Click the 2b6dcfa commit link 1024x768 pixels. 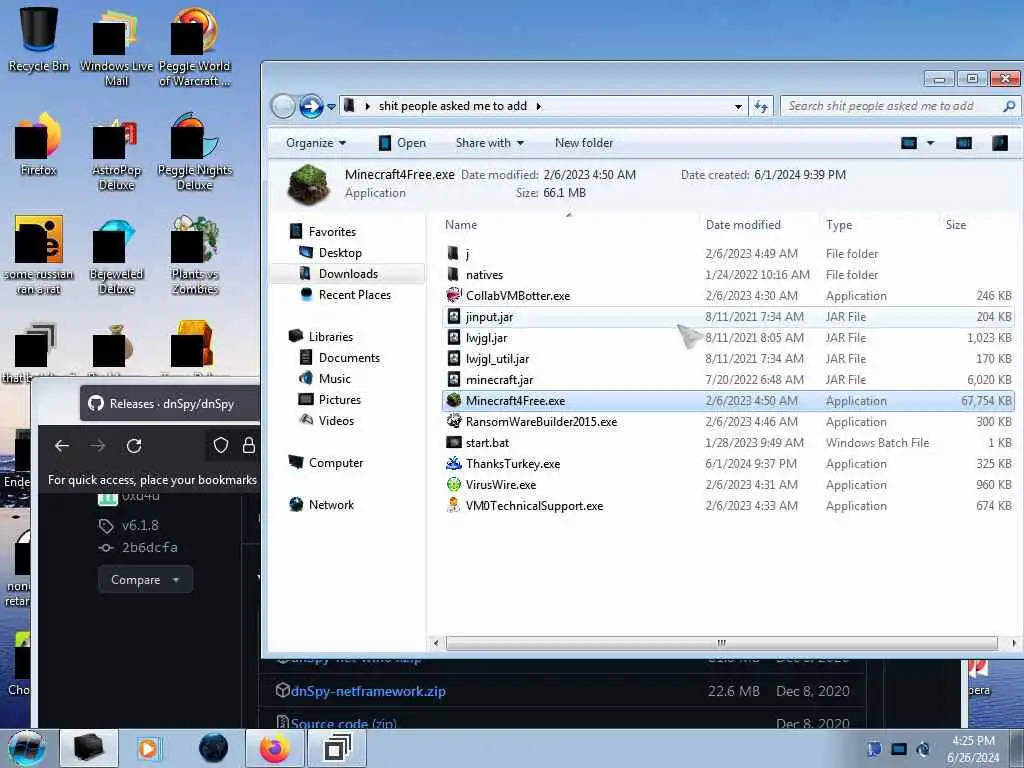[x=150, y=547]
